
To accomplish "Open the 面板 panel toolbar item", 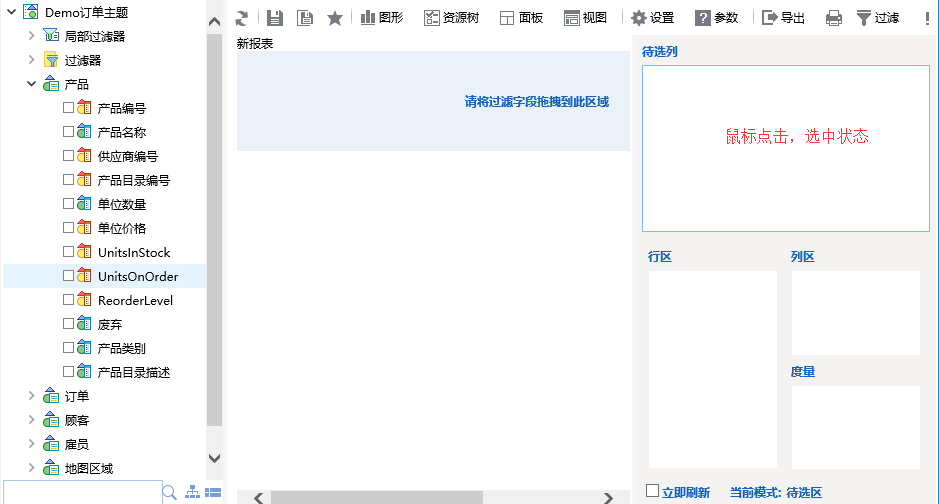I will (521, 18).
